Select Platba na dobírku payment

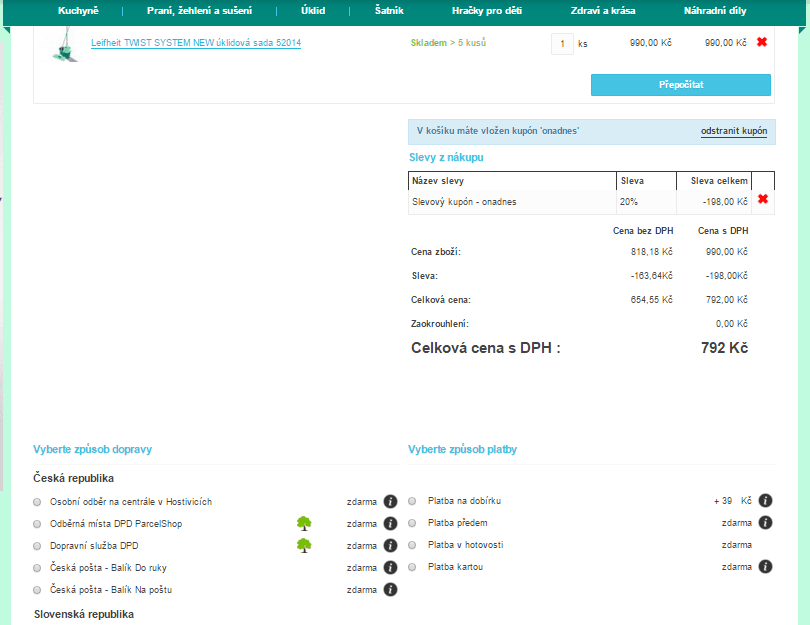[412, 501]
